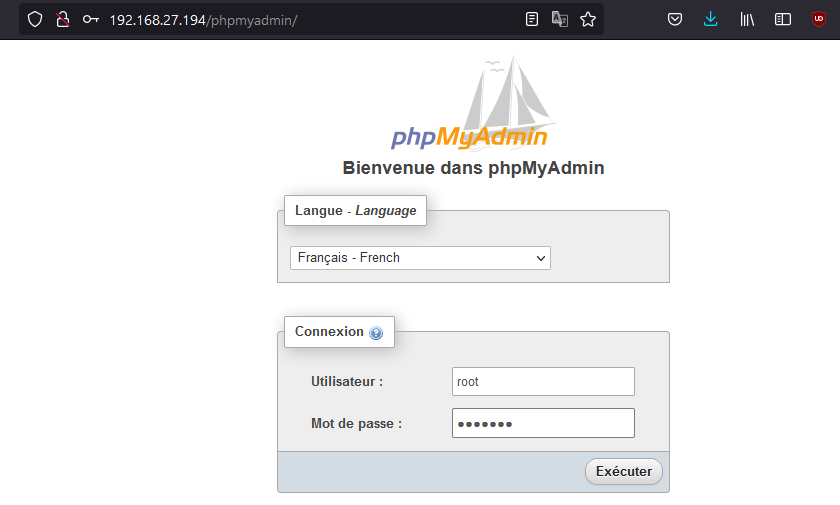Toggle reader view in the address bar
Image resolution: width=840 pixels, height=505 pixels.
[x=531, y=20]
